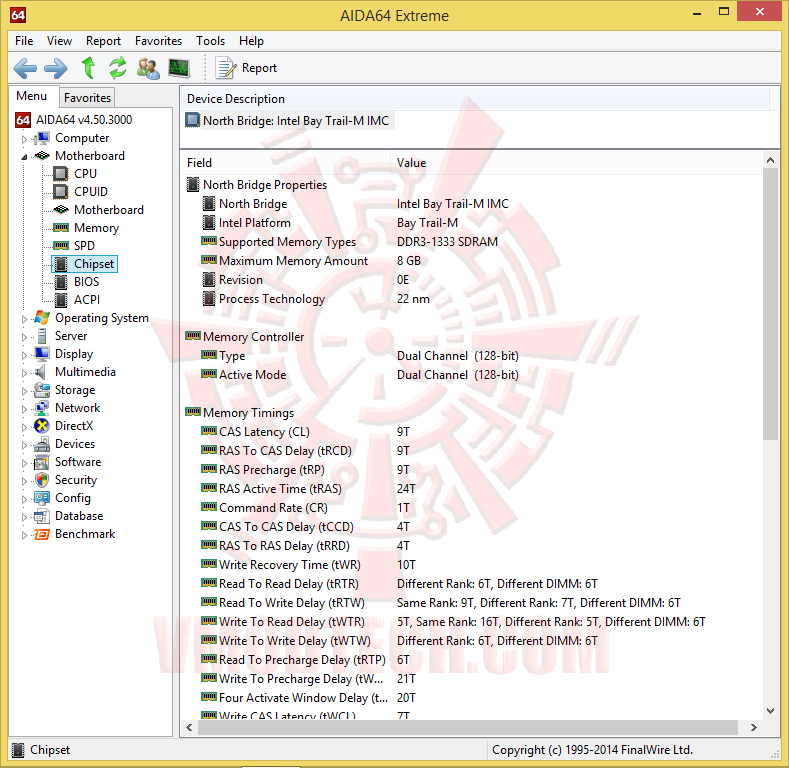Click the Security shield icon
The image size is (789, 768).
click(x=42, y=480)
